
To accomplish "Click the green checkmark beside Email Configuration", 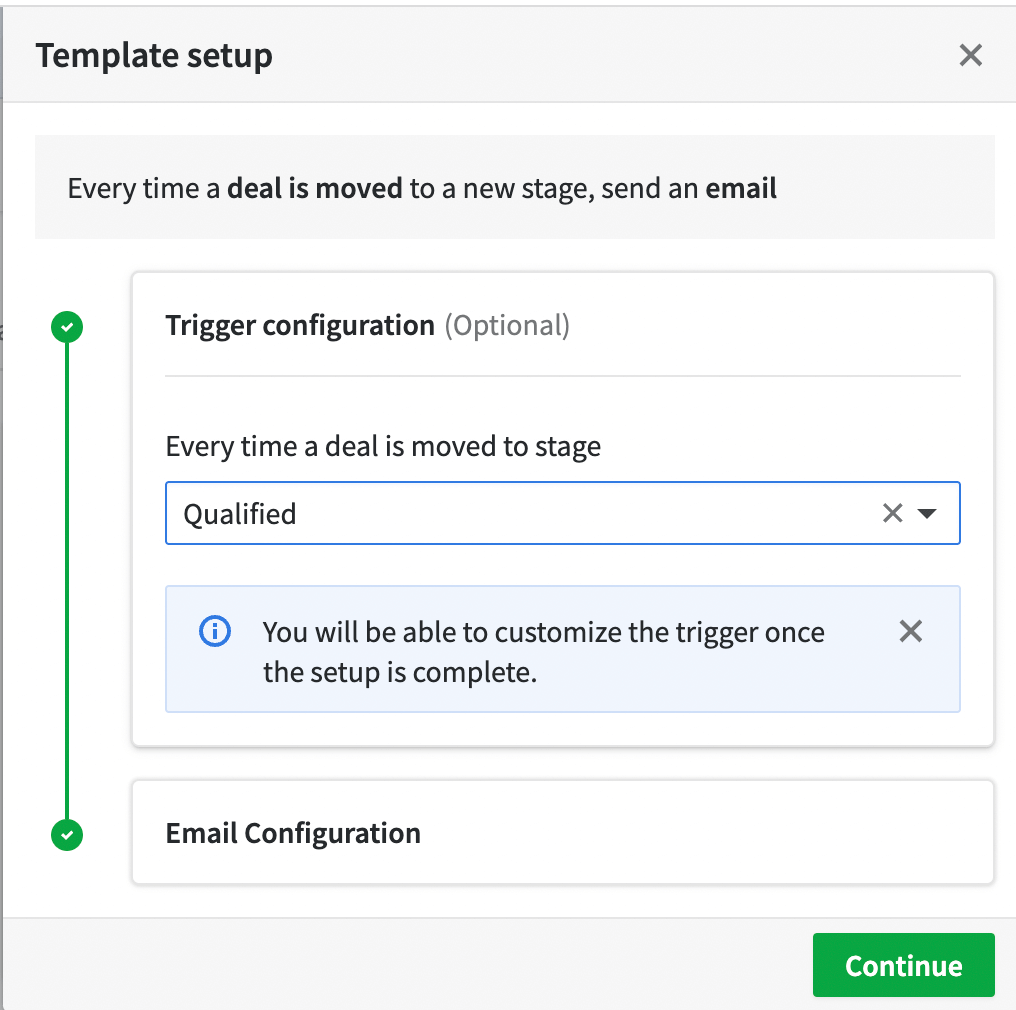I will [67, 834].
